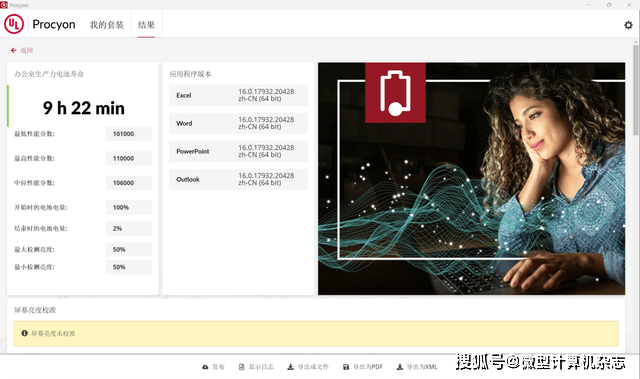
Task: Click the 最大检测亮度 50% value
Action: pos(129,249)
